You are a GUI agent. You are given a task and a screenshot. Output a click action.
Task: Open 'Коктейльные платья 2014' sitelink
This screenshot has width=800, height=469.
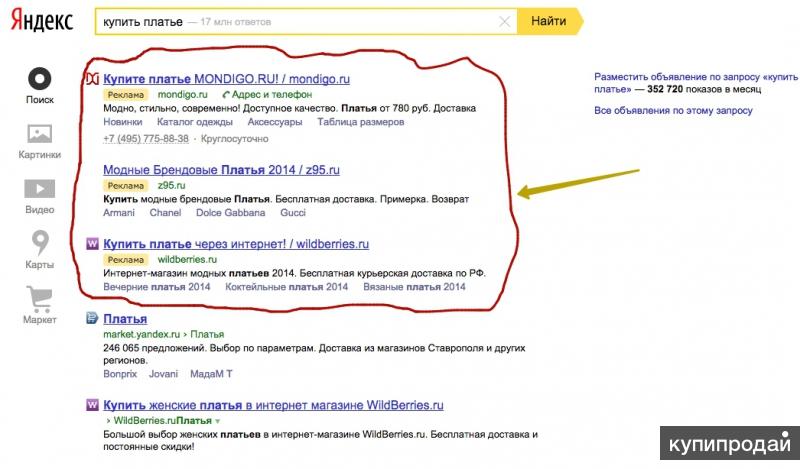tap(287, 287)
